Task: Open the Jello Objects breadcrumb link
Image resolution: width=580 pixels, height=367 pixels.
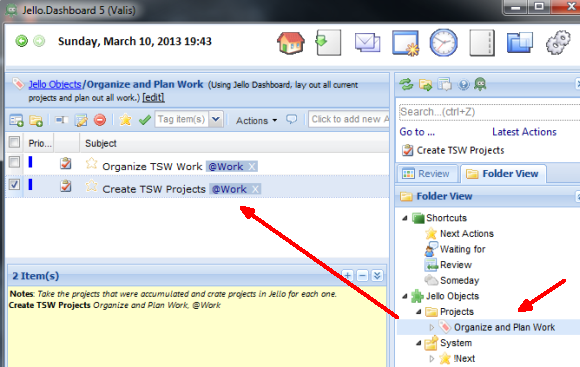Action: (x=55, y=85)
